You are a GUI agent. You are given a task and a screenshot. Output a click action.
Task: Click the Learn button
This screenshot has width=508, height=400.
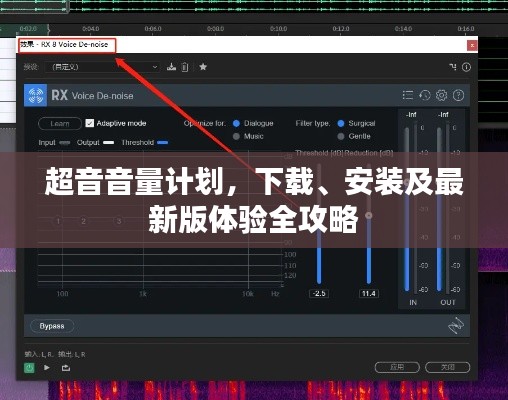coord(60,124)
